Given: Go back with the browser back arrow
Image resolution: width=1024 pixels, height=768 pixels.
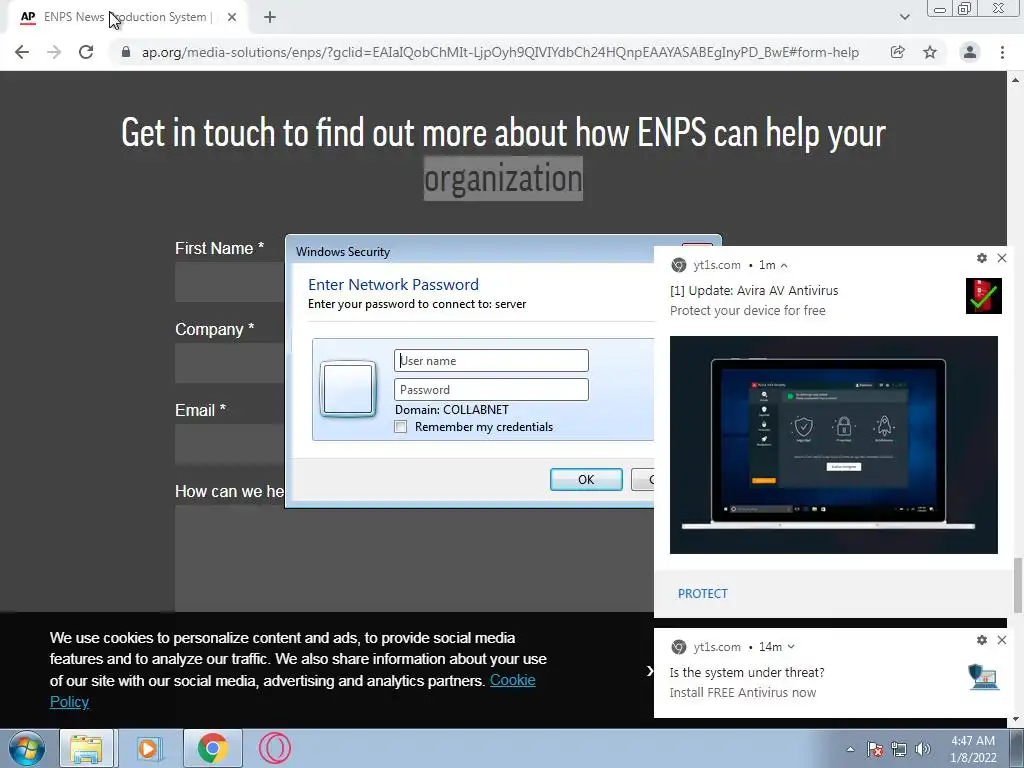Looking at the screenshot, I should (22, 52).
